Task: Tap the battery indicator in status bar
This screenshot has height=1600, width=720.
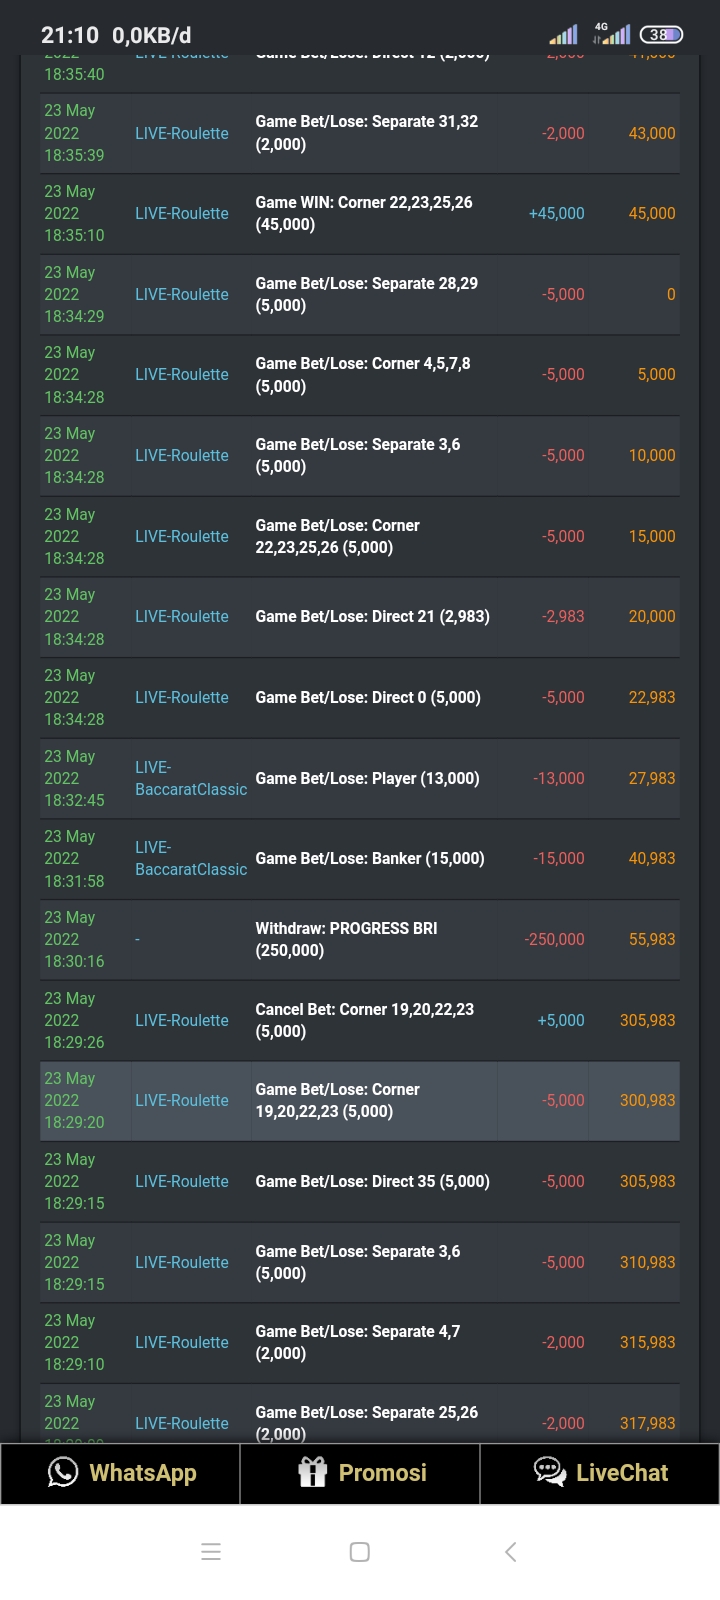Action: pos(660,35)
